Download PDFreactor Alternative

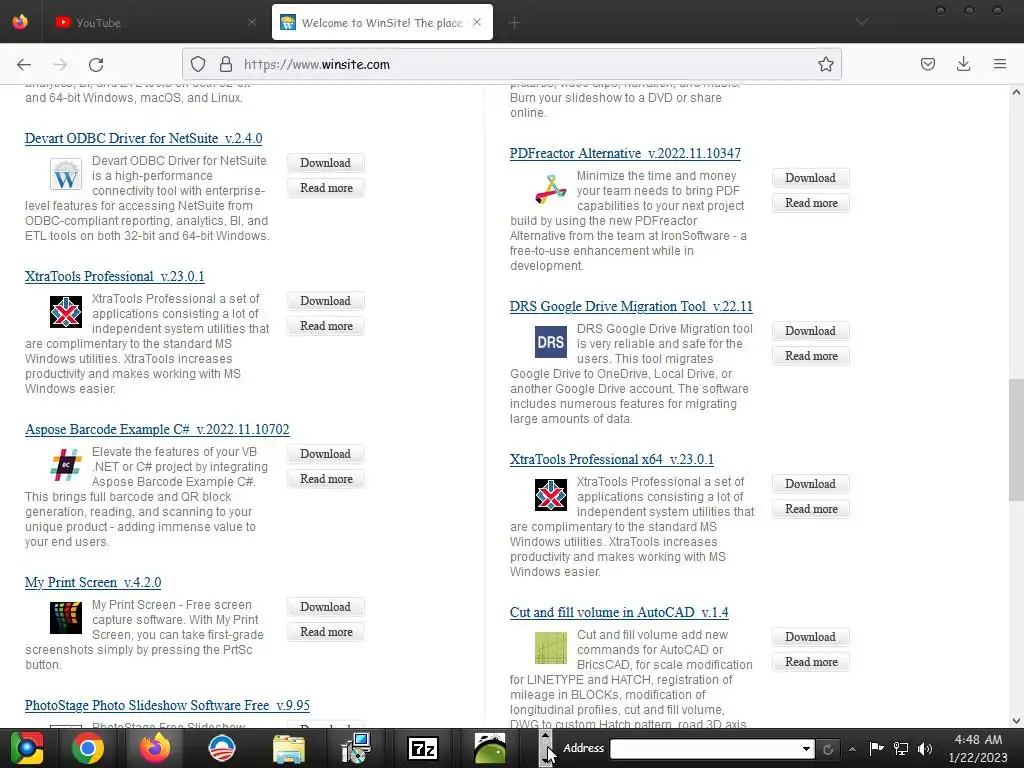click(x=810, y=178)
